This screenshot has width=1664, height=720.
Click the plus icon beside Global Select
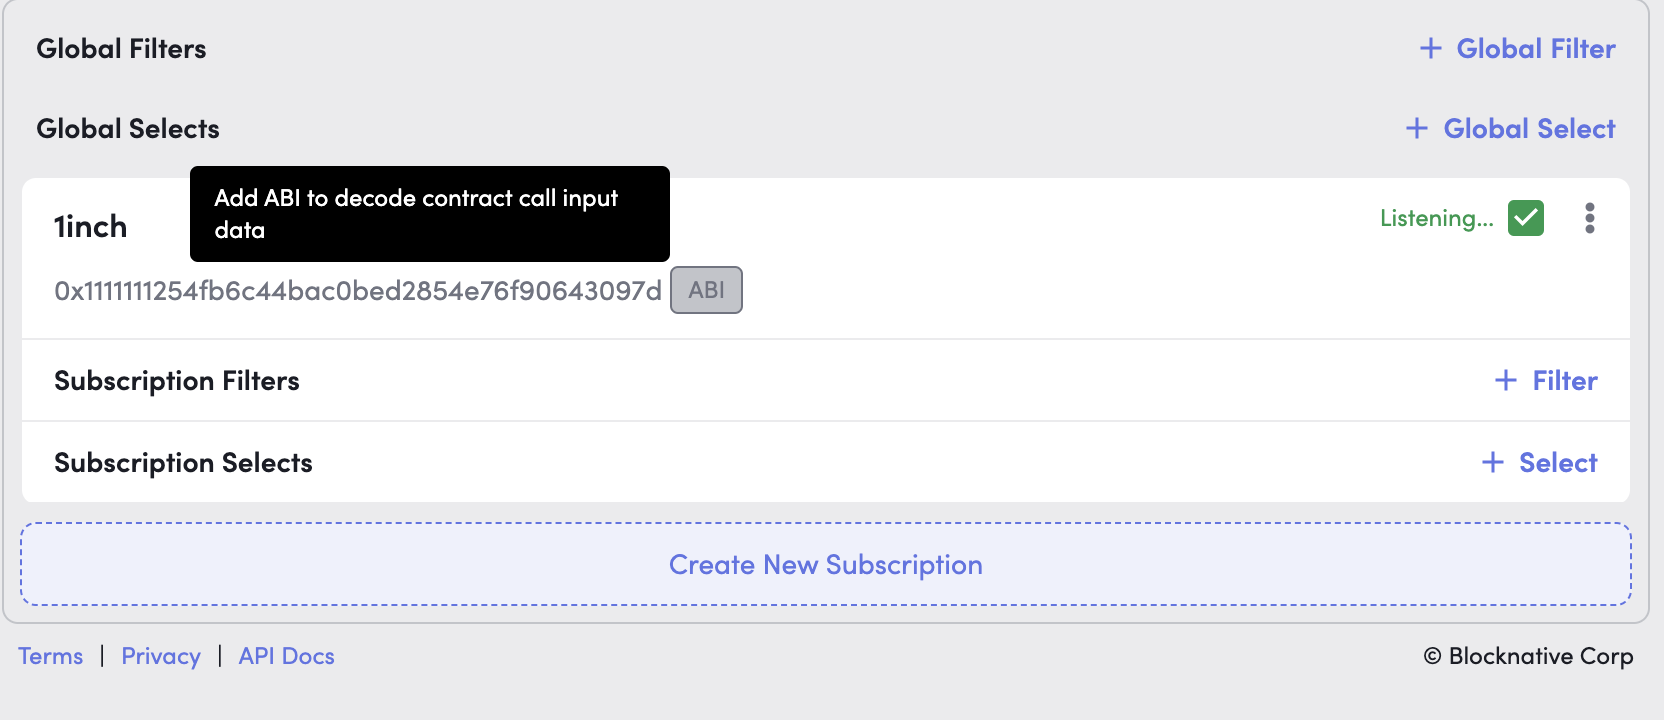[1417, 128]
